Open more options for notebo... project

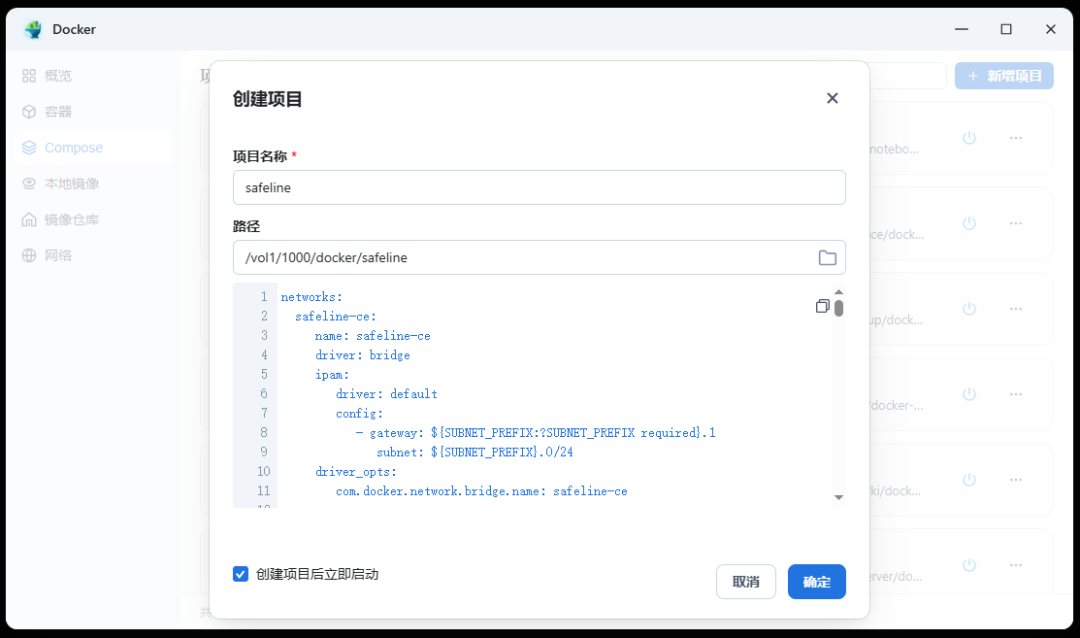point(1016,138)
